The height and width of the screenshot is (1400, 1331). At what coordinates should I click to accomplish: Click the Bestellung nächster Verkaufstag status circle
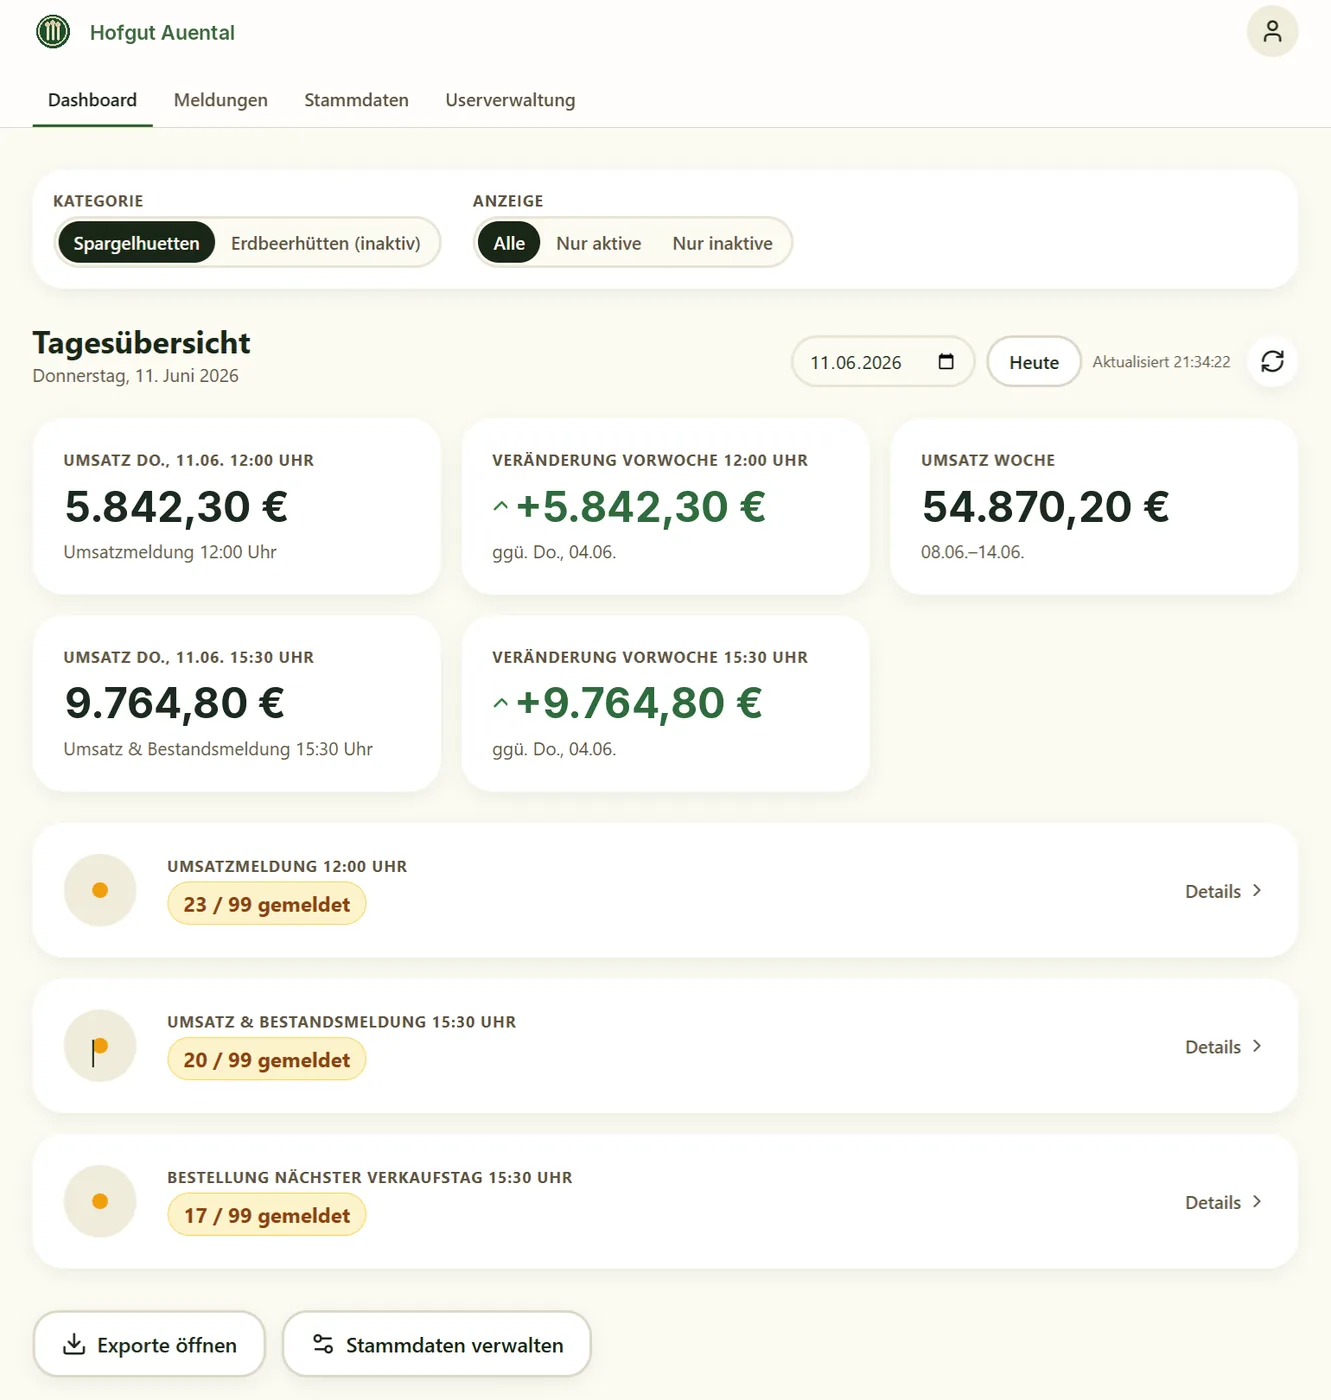pos(100,1201)
